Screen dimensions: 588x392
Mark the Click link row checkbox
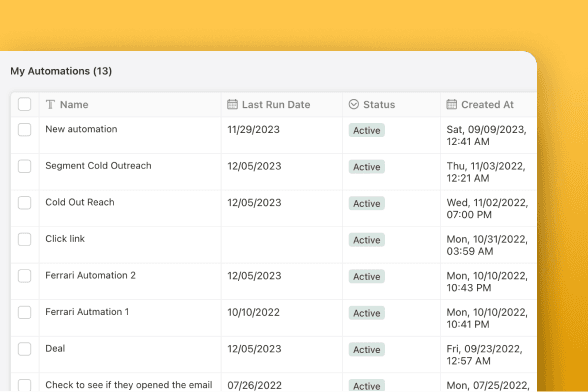[x=25, y=239]
